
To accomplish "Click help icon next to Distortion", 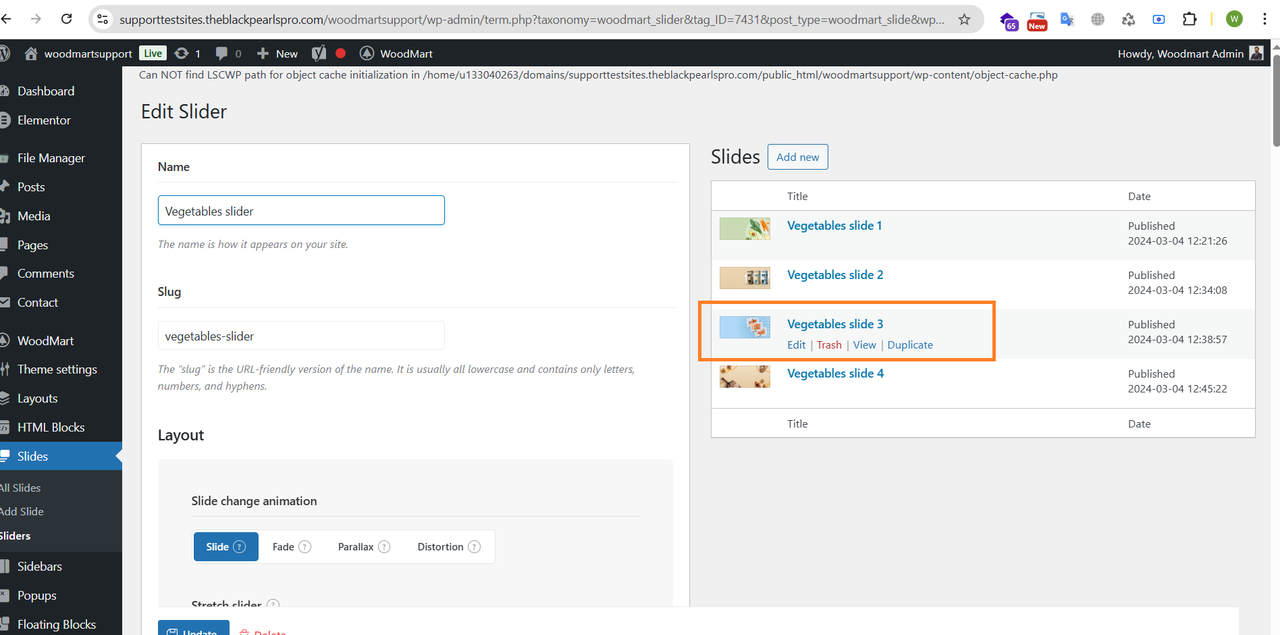I will (474, 547).
